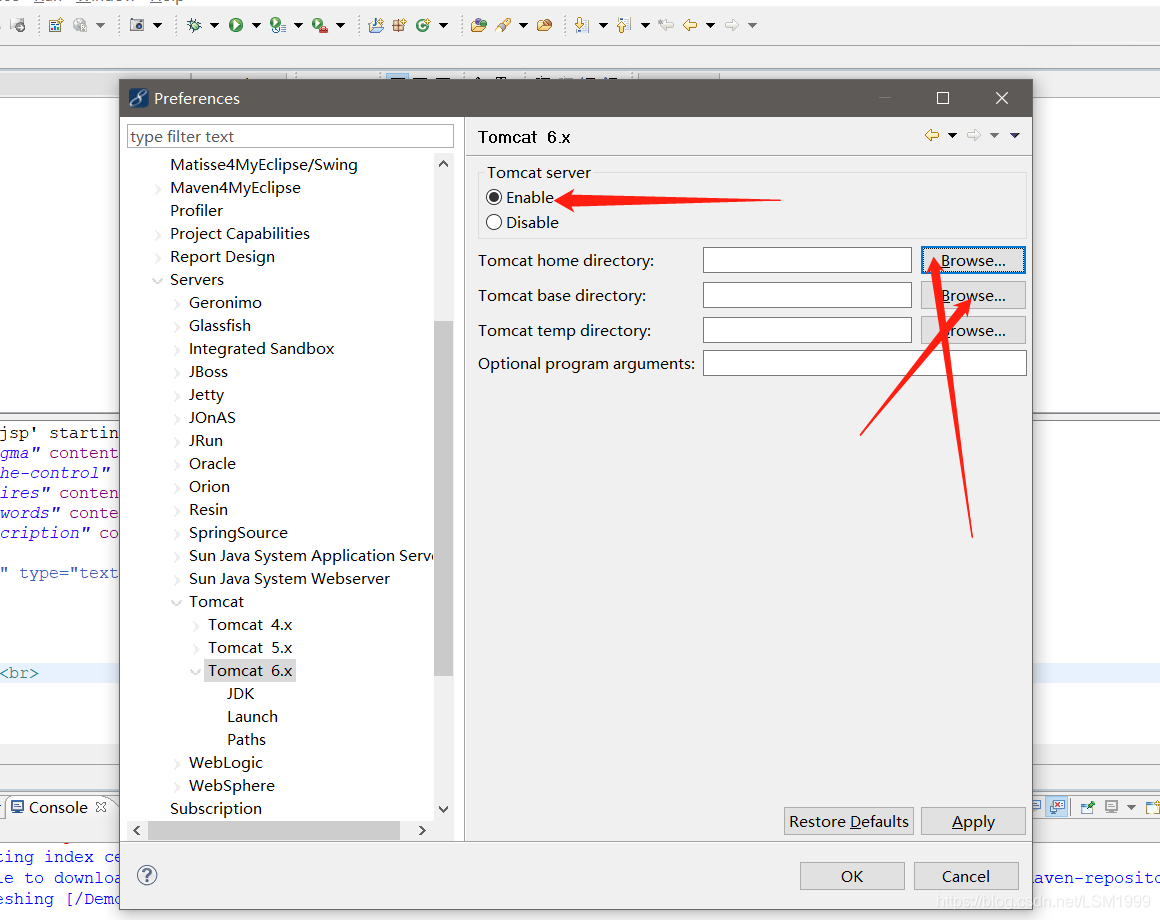This screenshot has height=920, width=1160.
Task: Click the Restore Defaults button
Action: pyautogui.click(x=849, y=821)
